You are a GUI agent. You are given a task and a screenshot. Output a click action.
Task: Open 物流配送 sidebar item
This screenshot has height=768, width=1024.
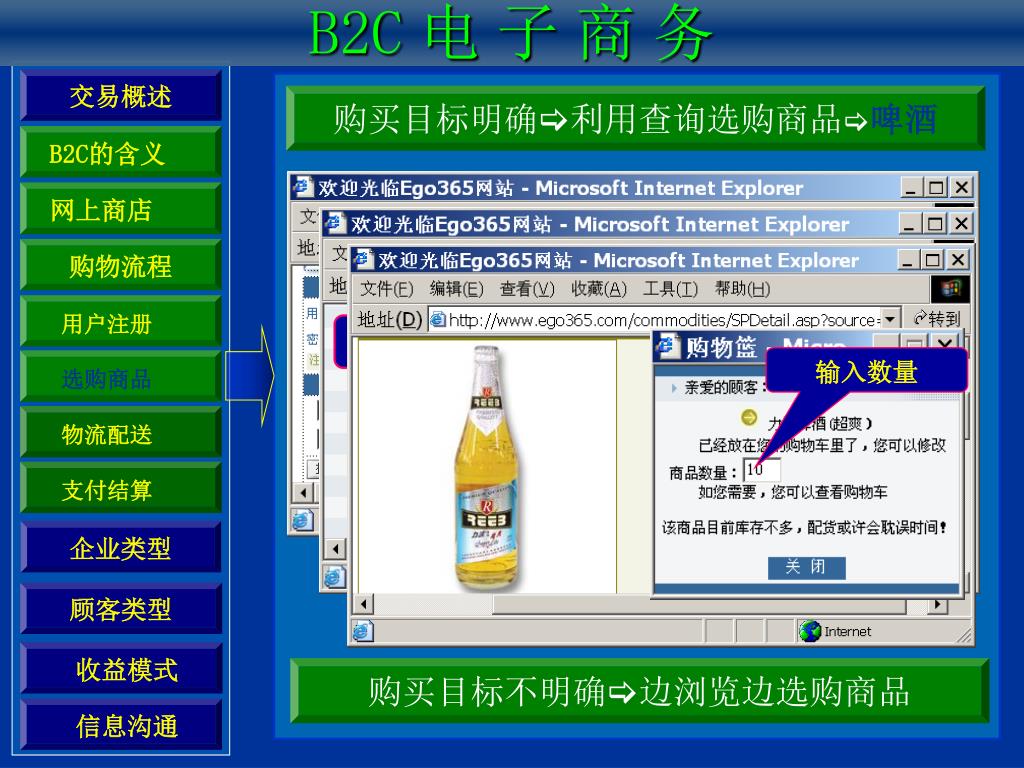121,434
